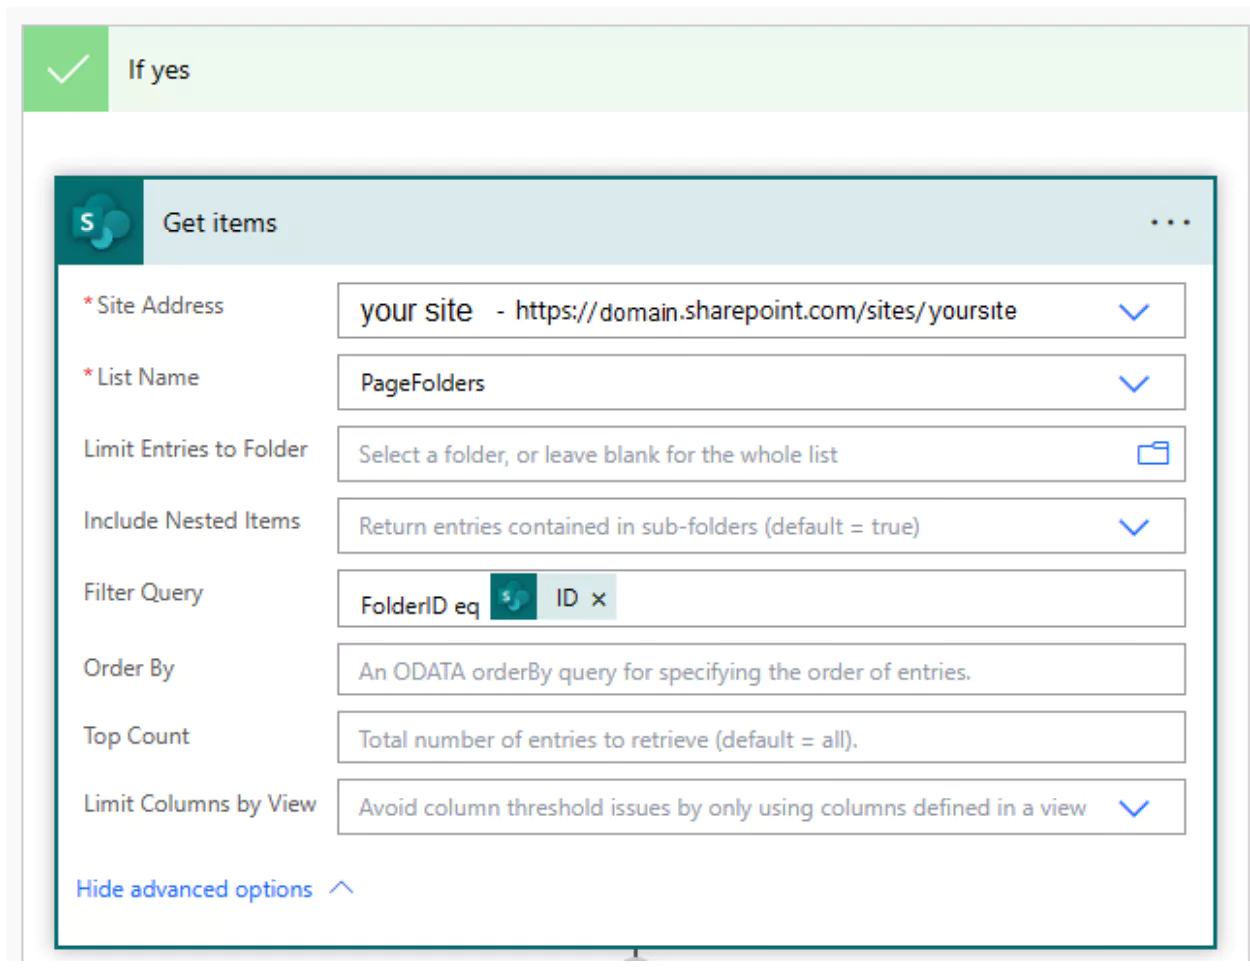Click the green checkmark icon beside If yes

pyautogui.click(x=66, y=69)
